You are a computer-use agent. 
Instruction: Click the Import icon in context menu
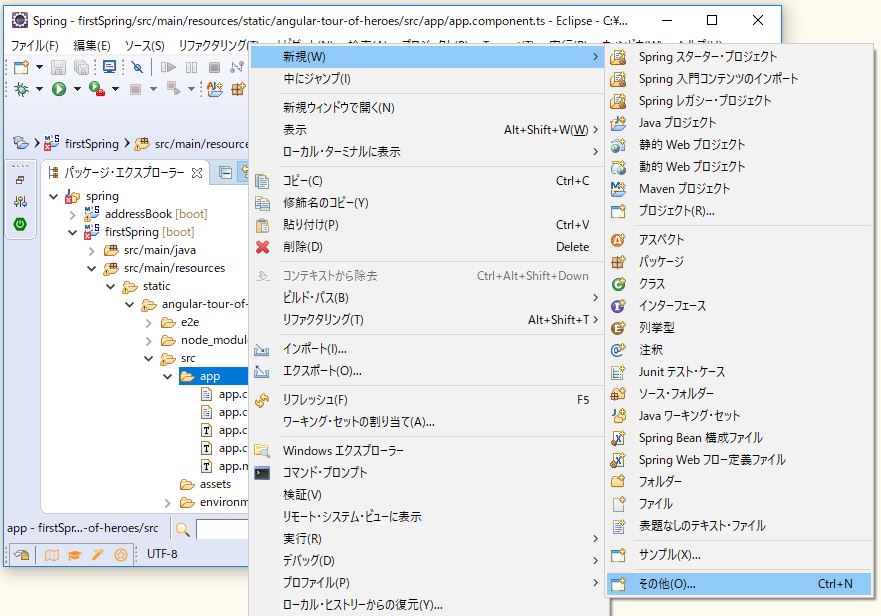262,349
